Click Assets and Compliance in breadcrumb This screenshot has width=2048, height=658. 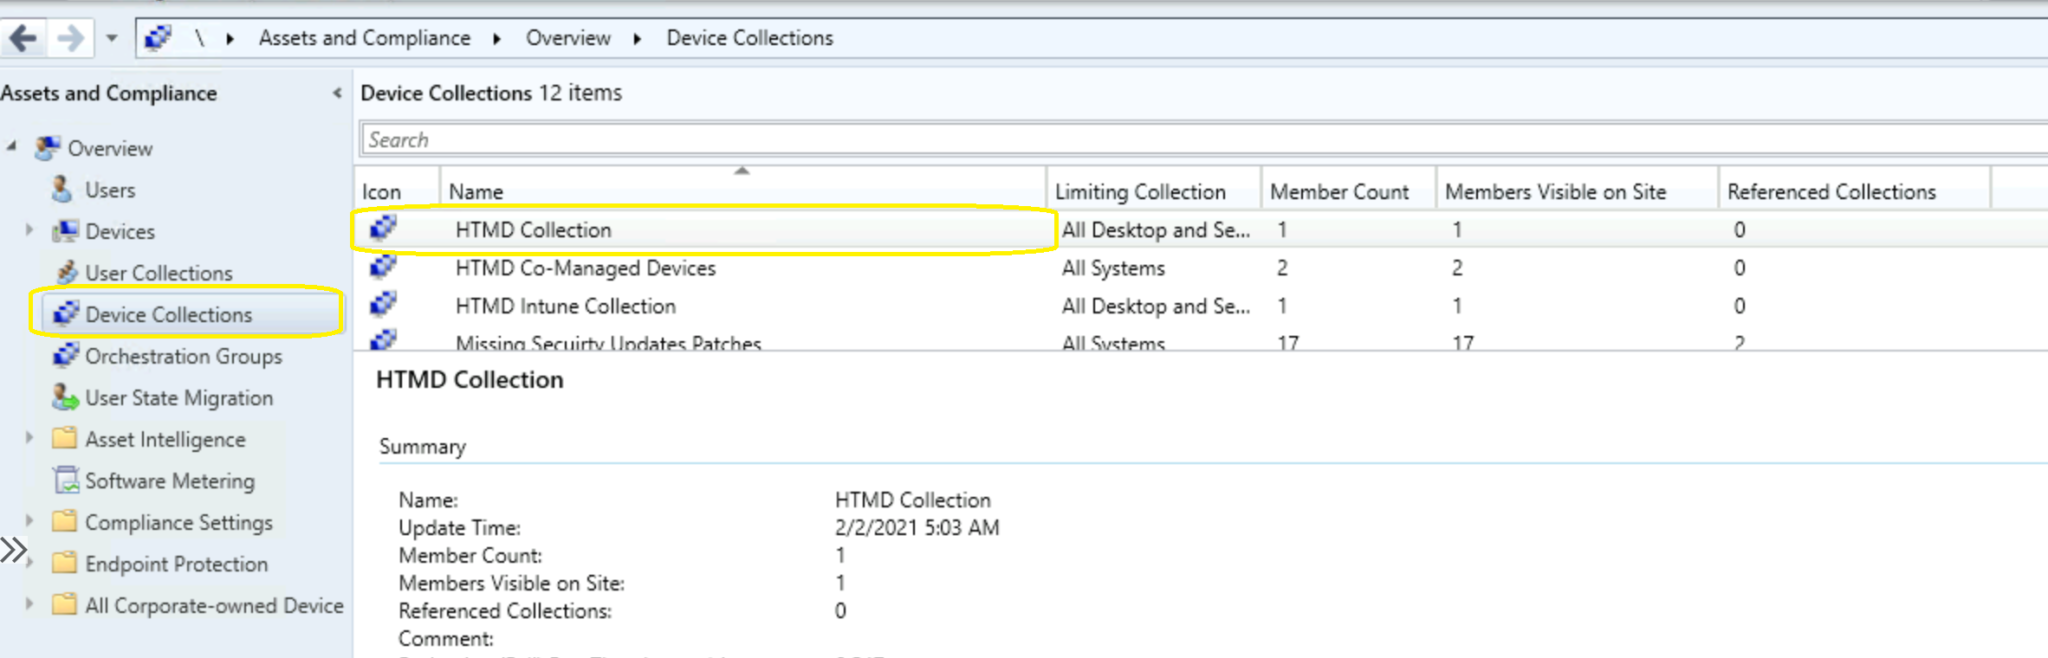pyautogui.click(x=364, y=38)
